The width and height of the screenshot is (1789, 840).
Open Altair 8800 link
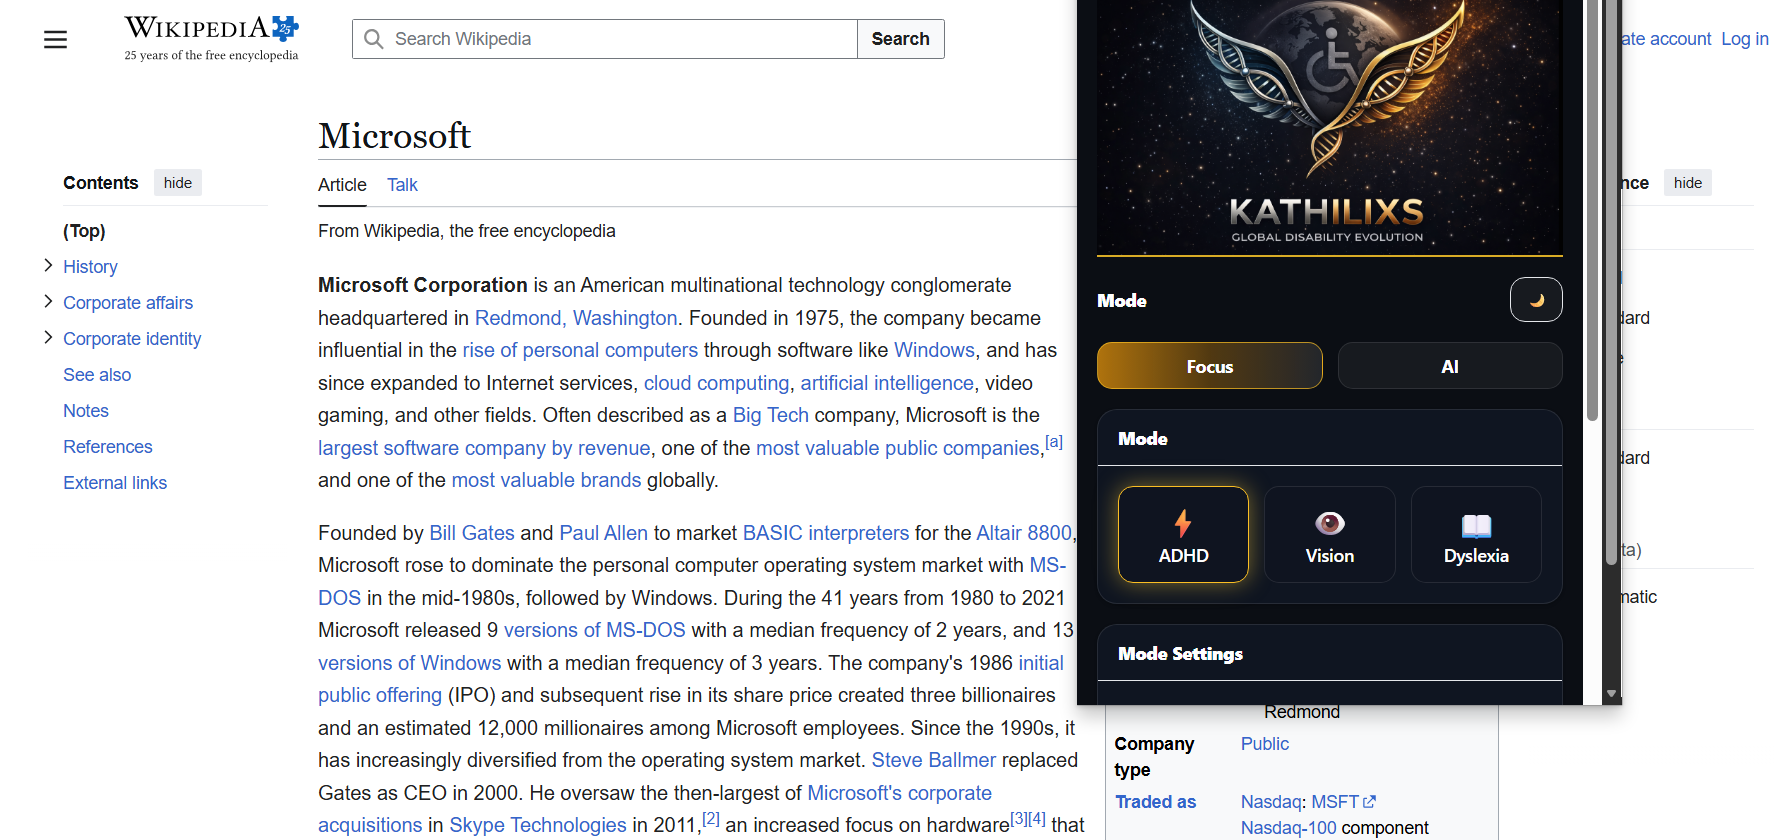point(1024,533)
